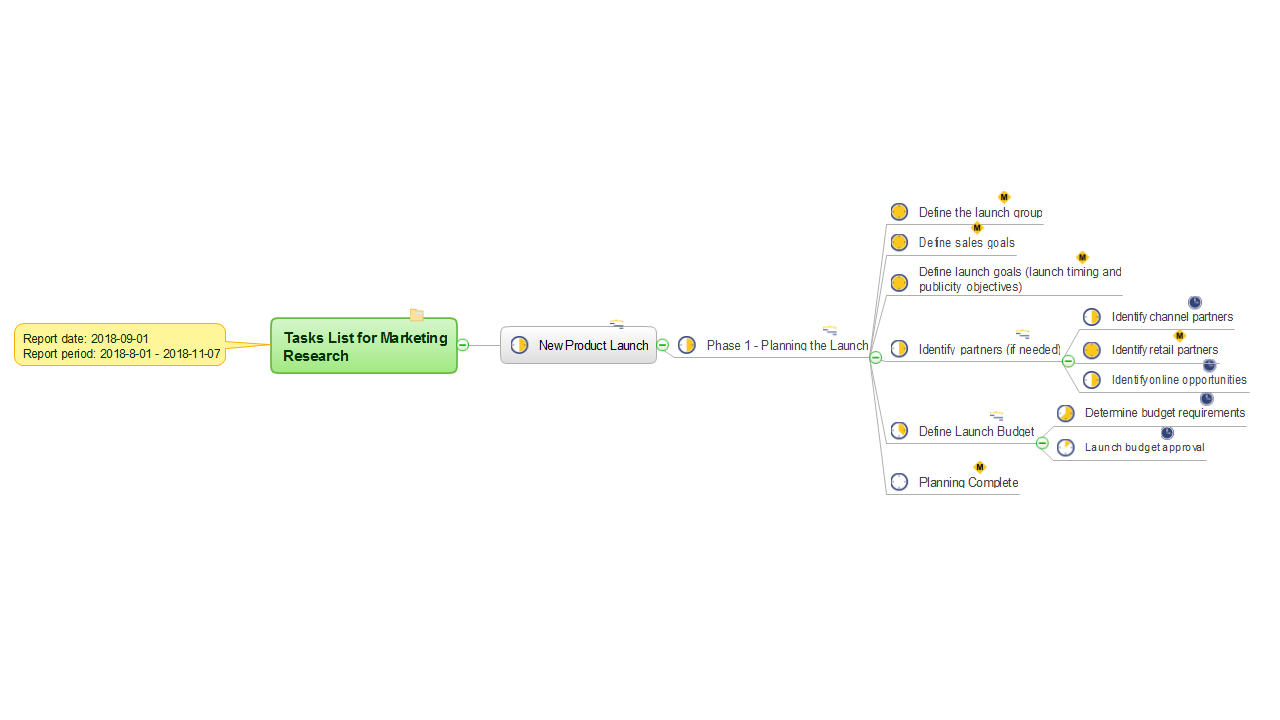Click summary task icon above Phase 1 topic

click(830, 330)
